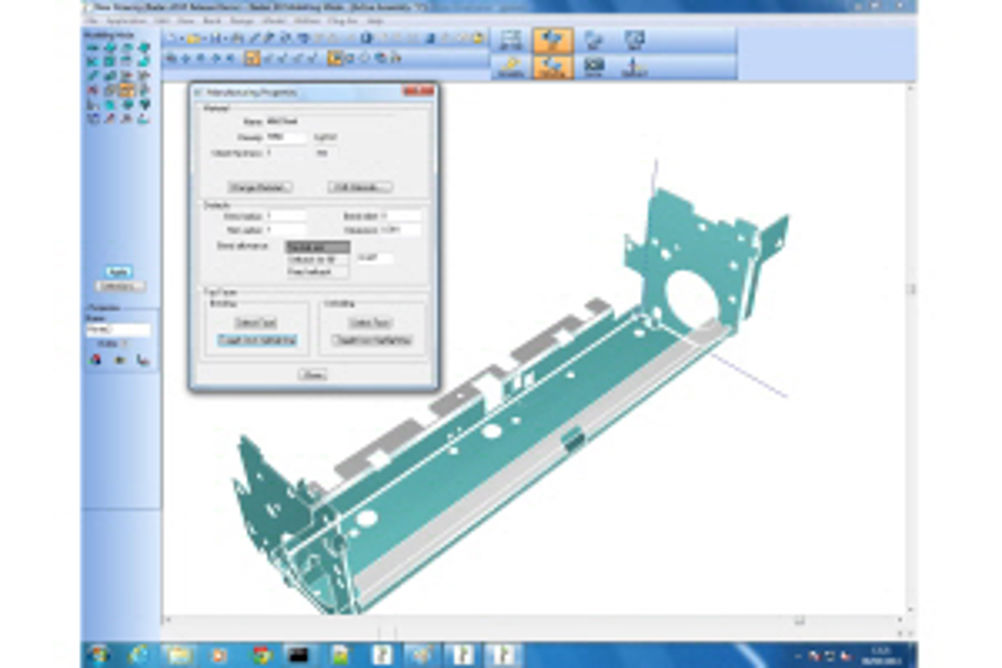Click the Change Material button
Screen dimensions: 1002x668
point(259,187)
